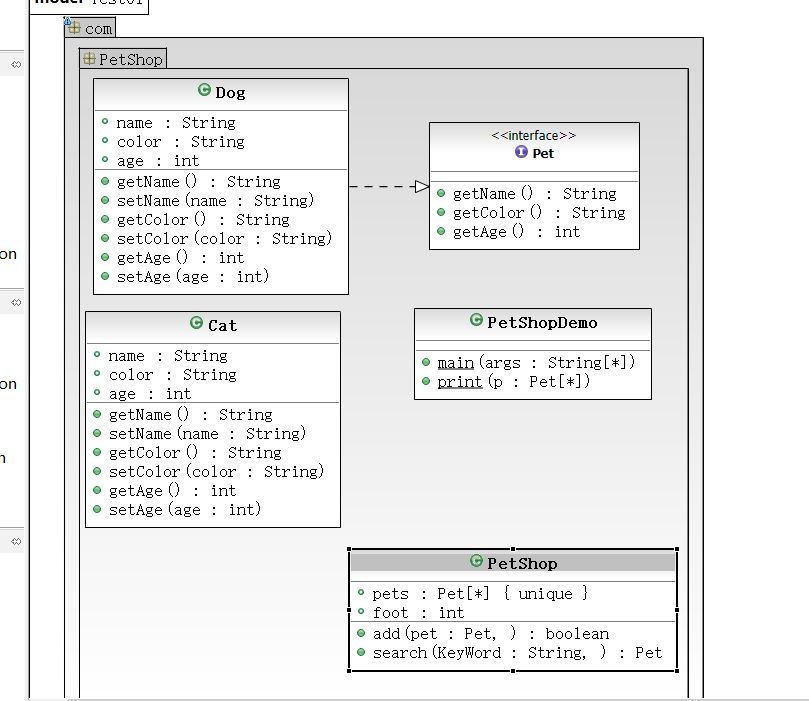Click the bottom-left resize handle of PetShop class
Image resolution: width=809 pixels, height=701 pixels.
[349, 671]
